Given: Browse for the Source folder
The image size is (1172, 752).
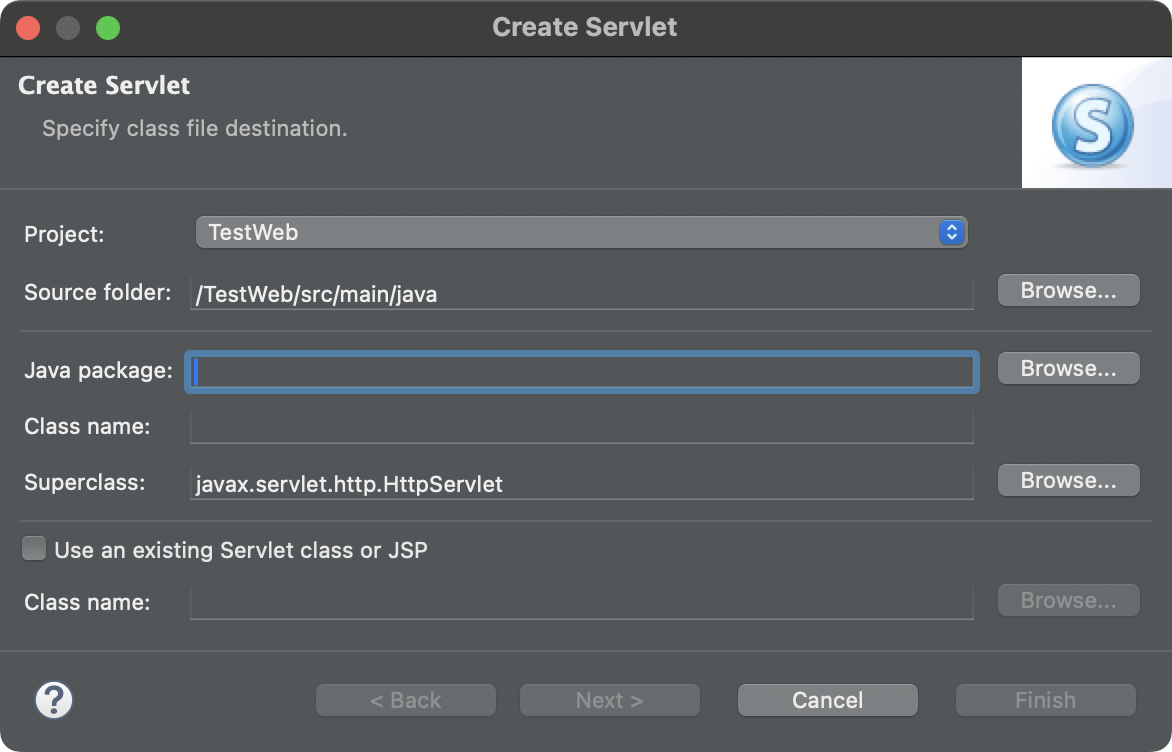Looking at the screenshot, I should click(1068, 290).
